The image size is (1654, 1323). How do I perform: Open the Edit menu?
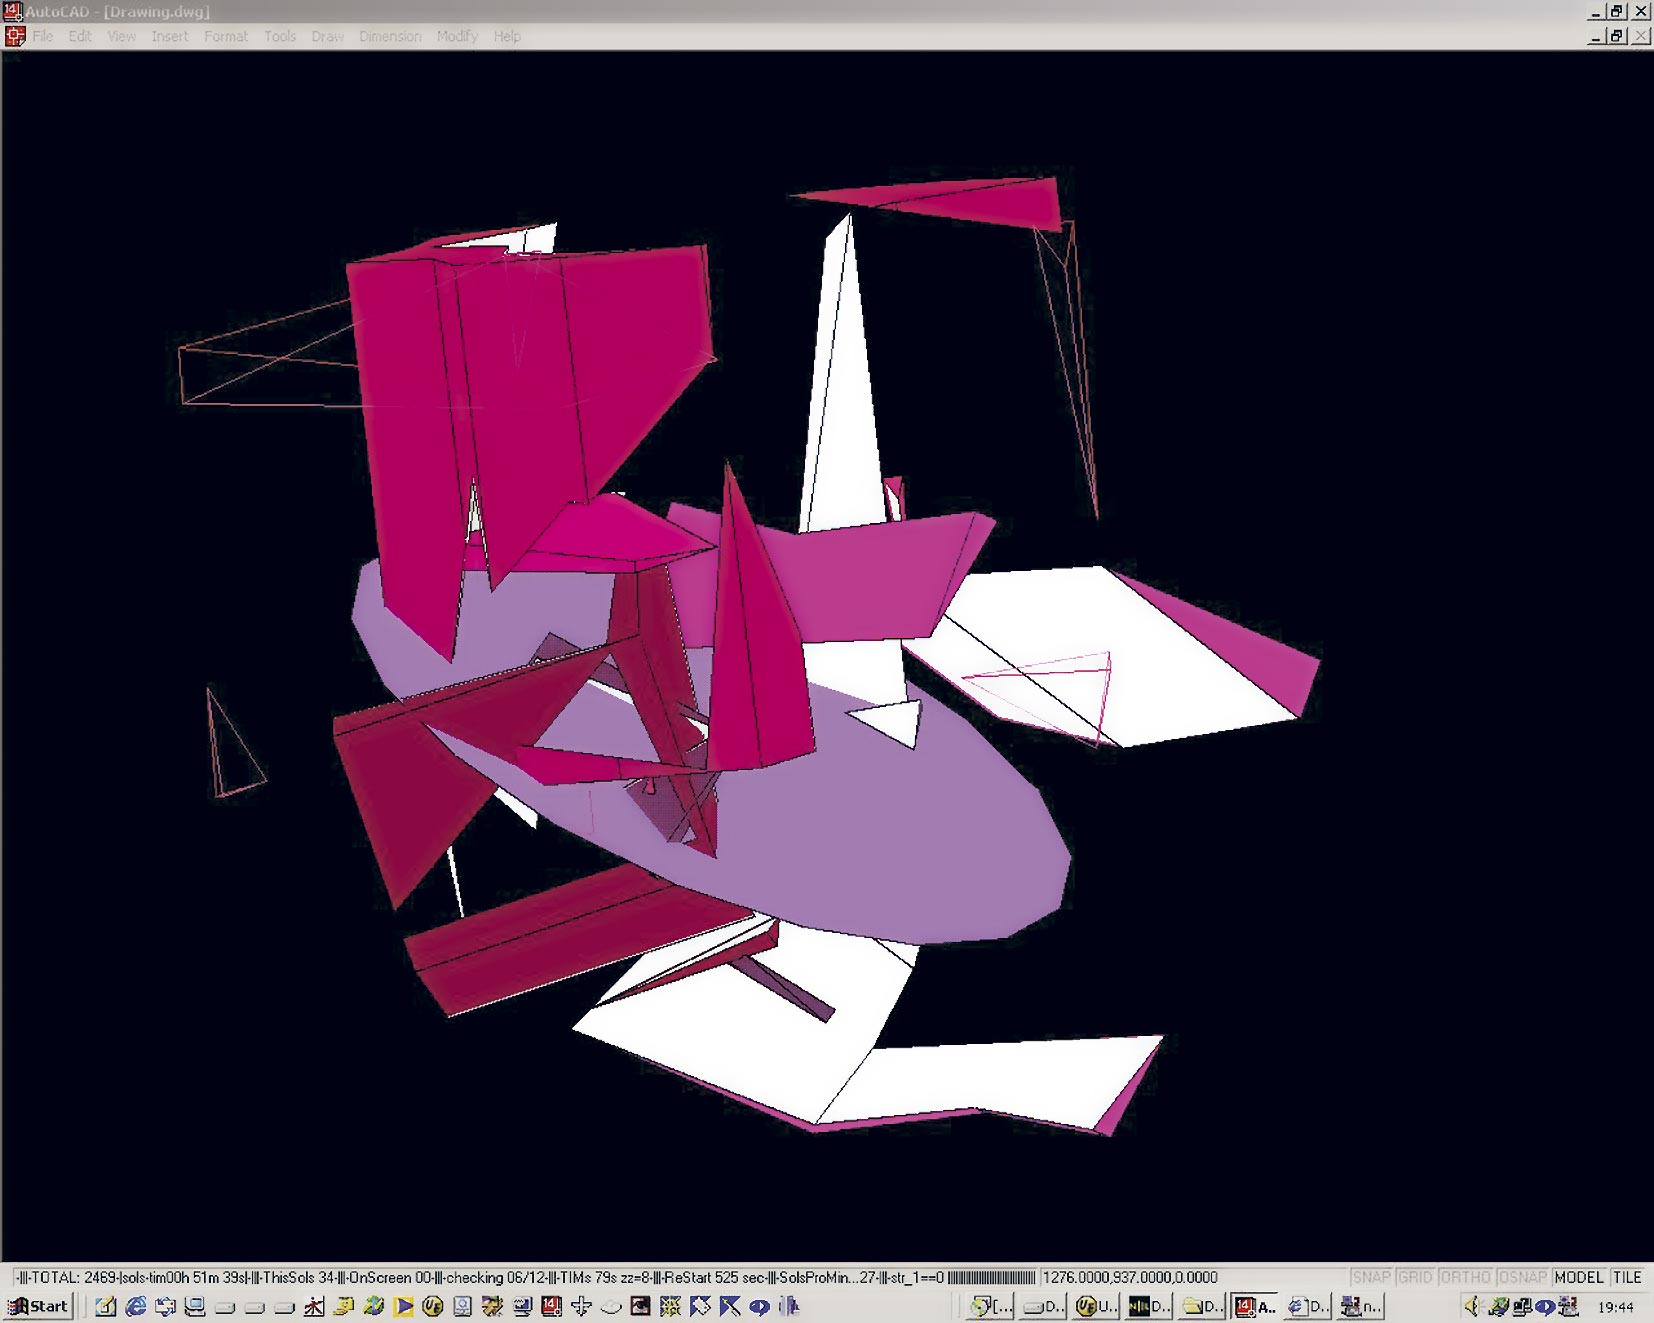pyautogui.click(x=80, y=36)
